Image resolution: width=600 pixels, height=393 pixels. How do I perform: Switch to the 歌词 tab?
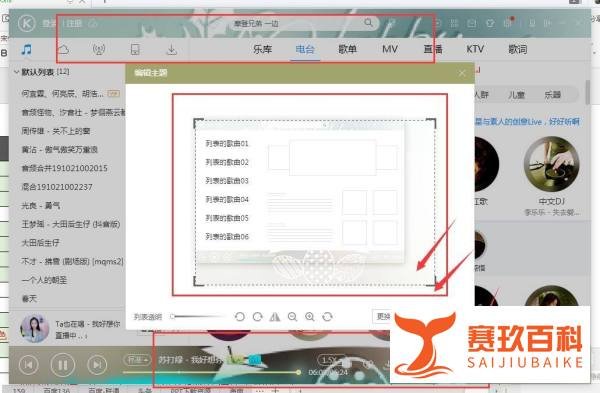518,49
